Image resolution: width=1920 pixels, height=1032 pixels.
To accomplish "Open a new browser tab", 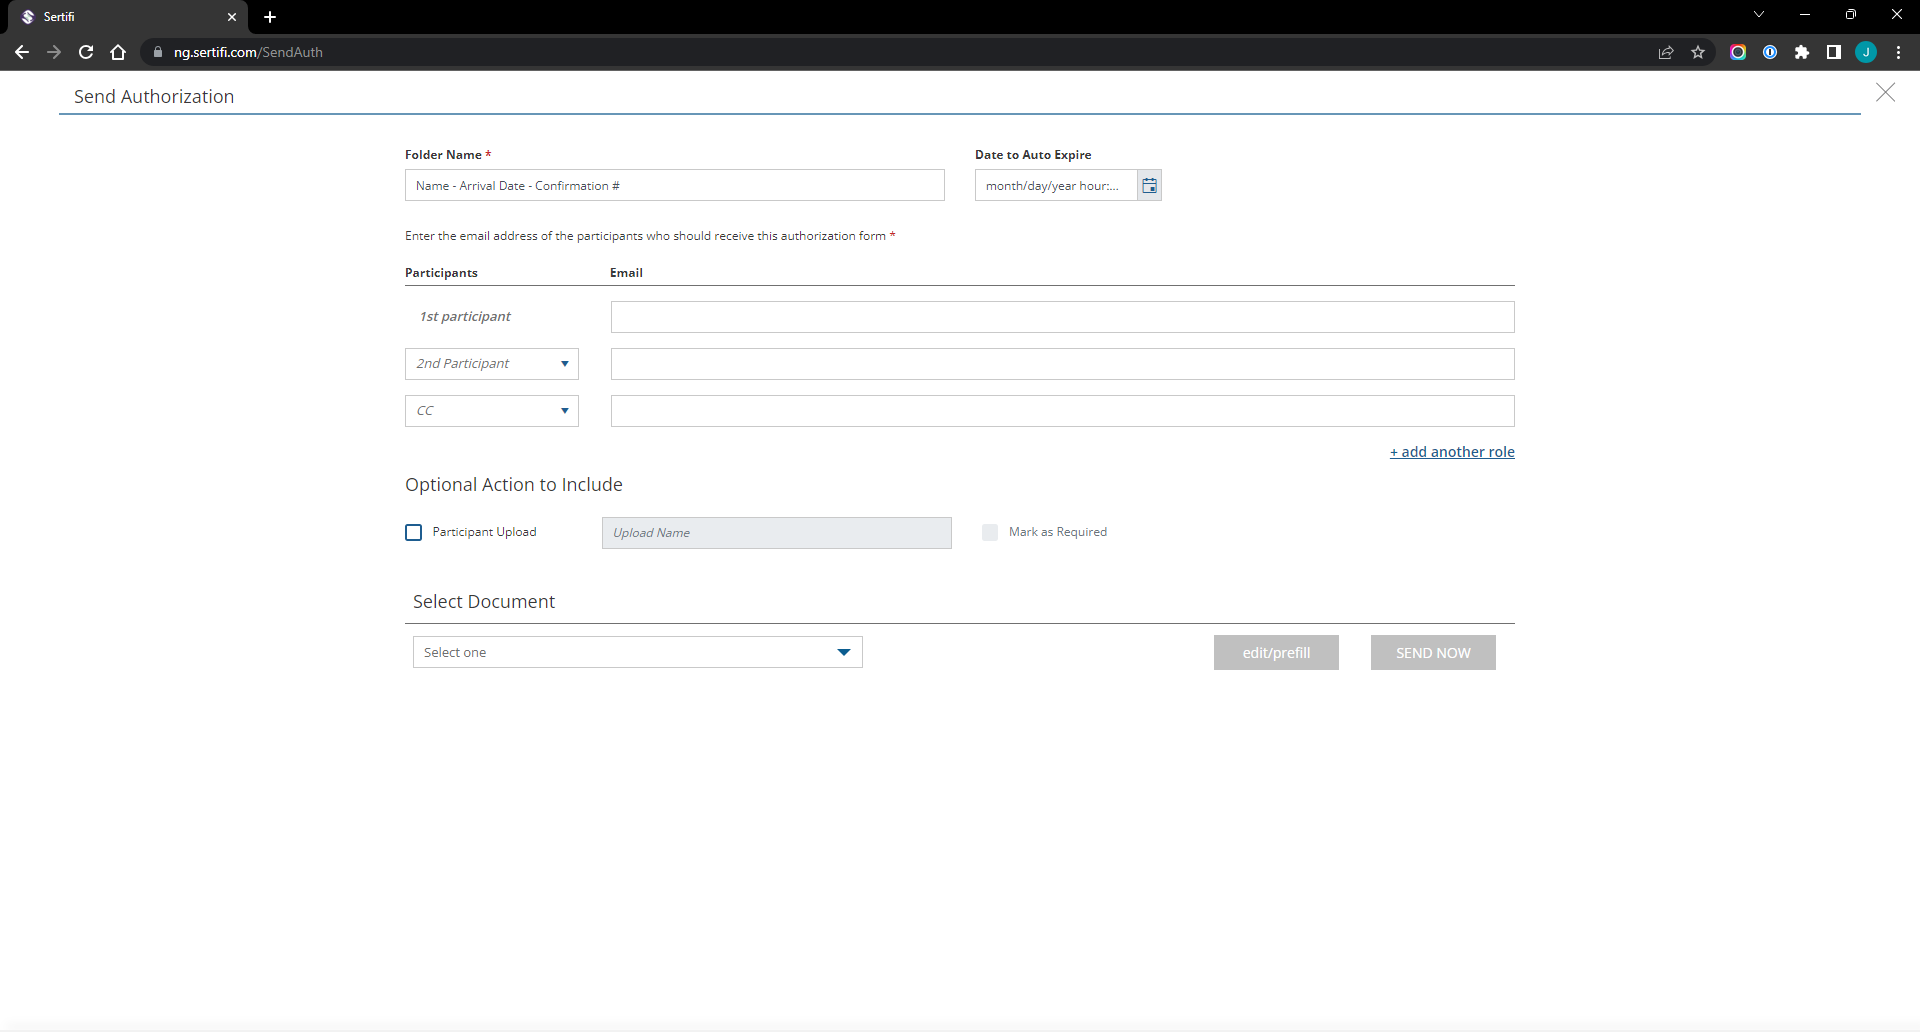I will (270, 17).
